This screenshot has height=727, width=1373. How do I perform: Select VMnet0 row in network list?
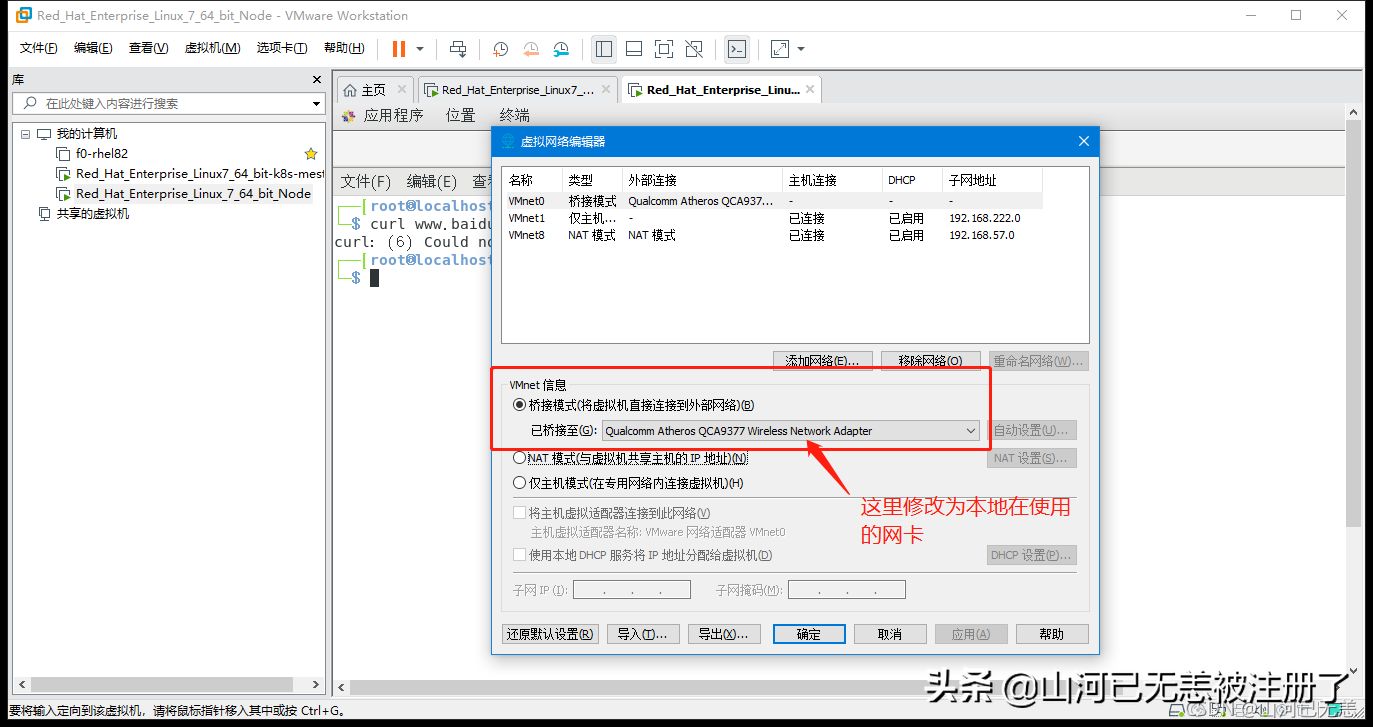coord(773,201)
